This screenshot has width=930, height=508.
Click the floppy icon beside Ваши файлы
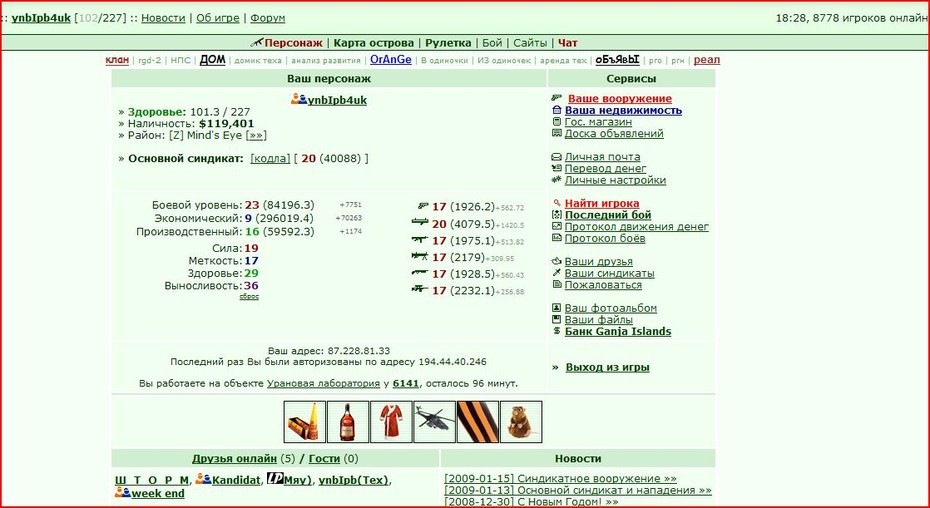(x=556, y=319)
